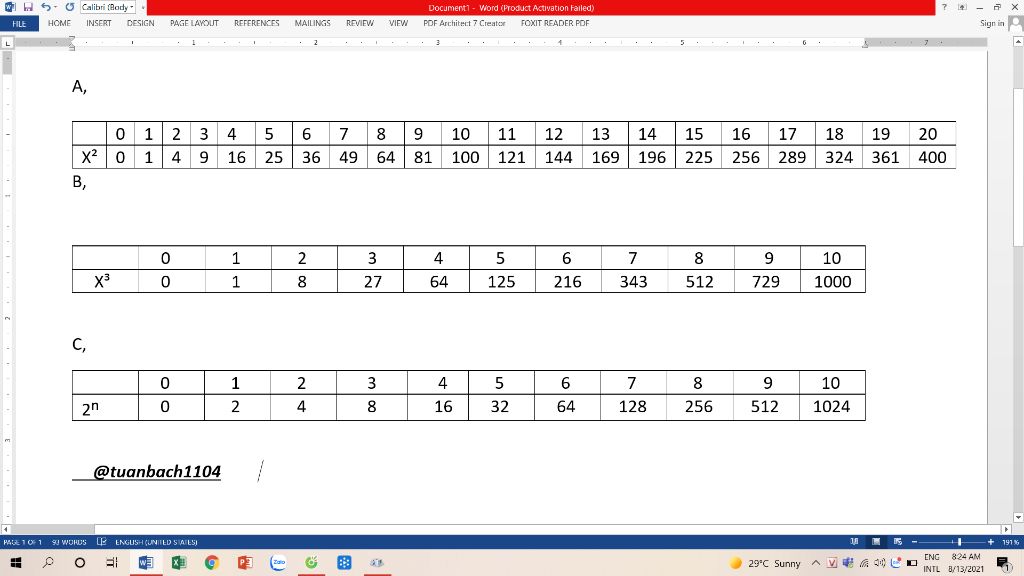Click the volume speaker icon in tray
The width and height of the screenshot is (1024, 576).
(x=880, y=563)
